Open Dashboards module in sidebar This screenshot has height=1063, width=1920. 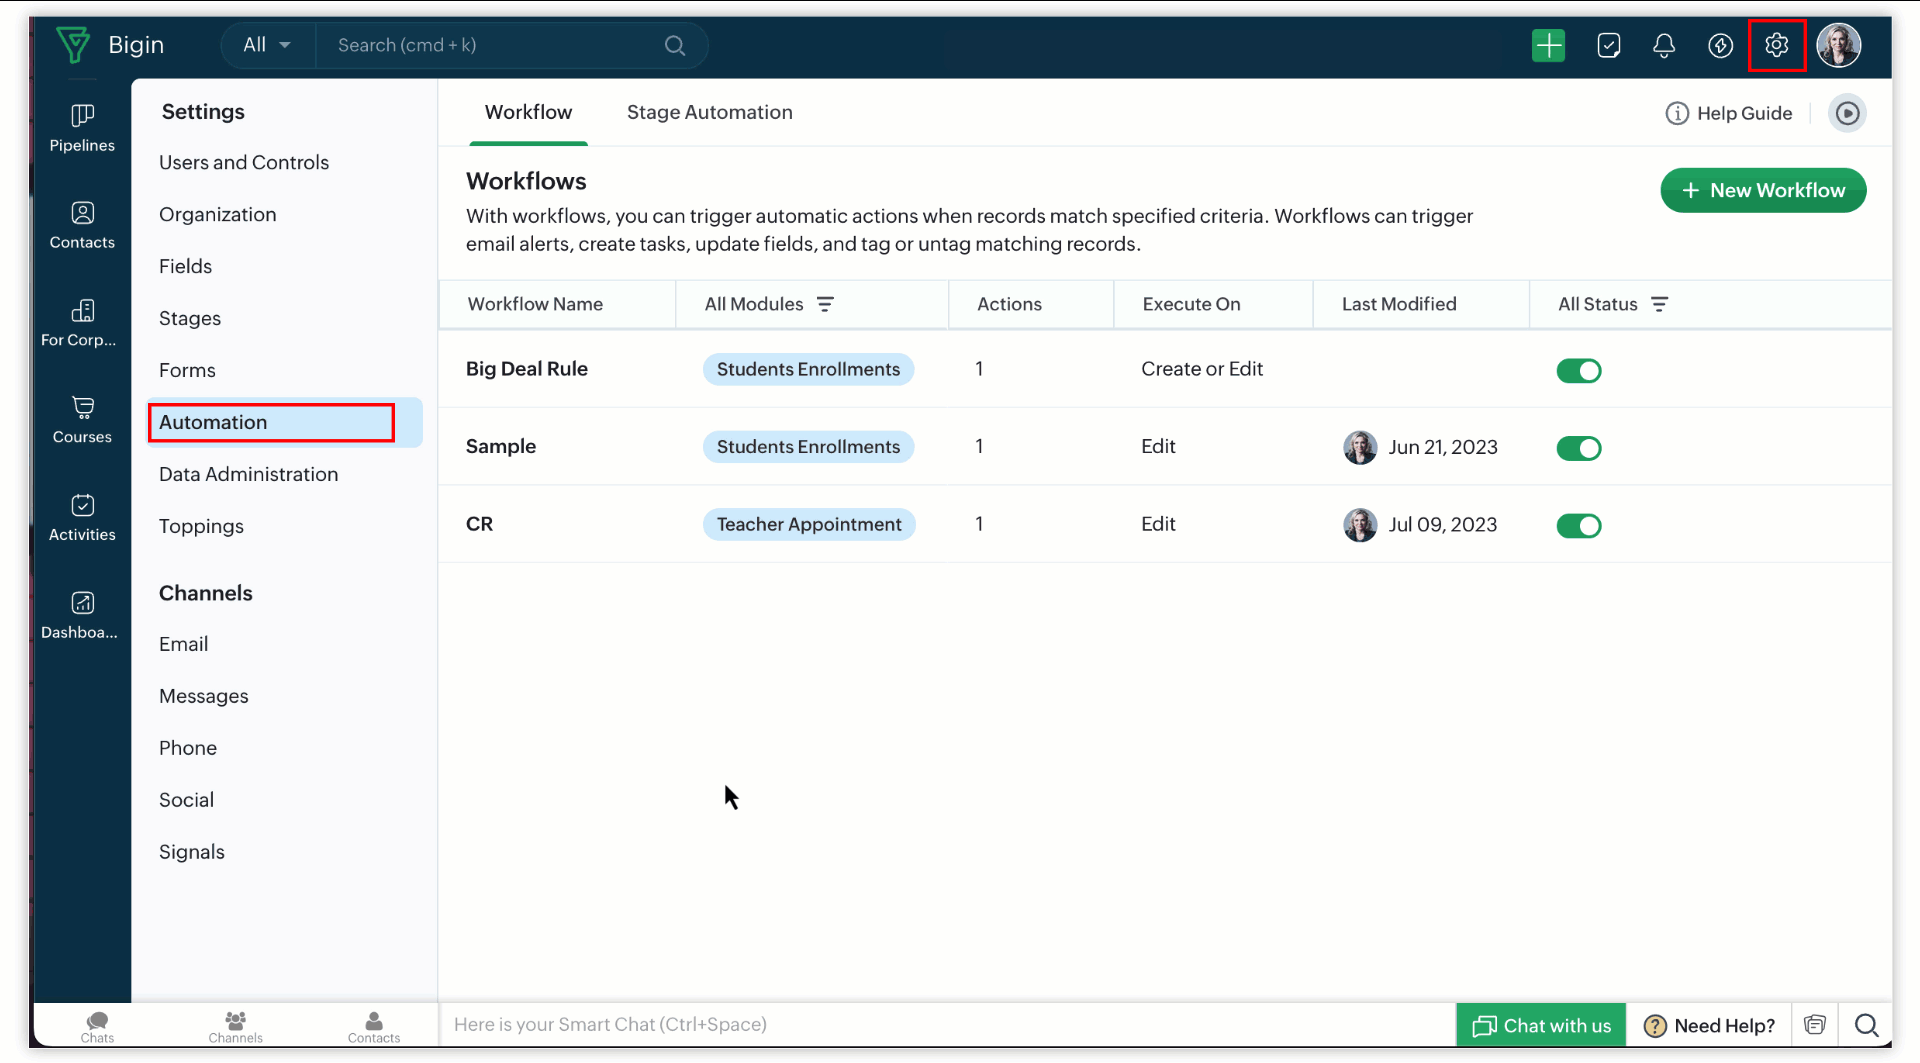tap(82, 615)
